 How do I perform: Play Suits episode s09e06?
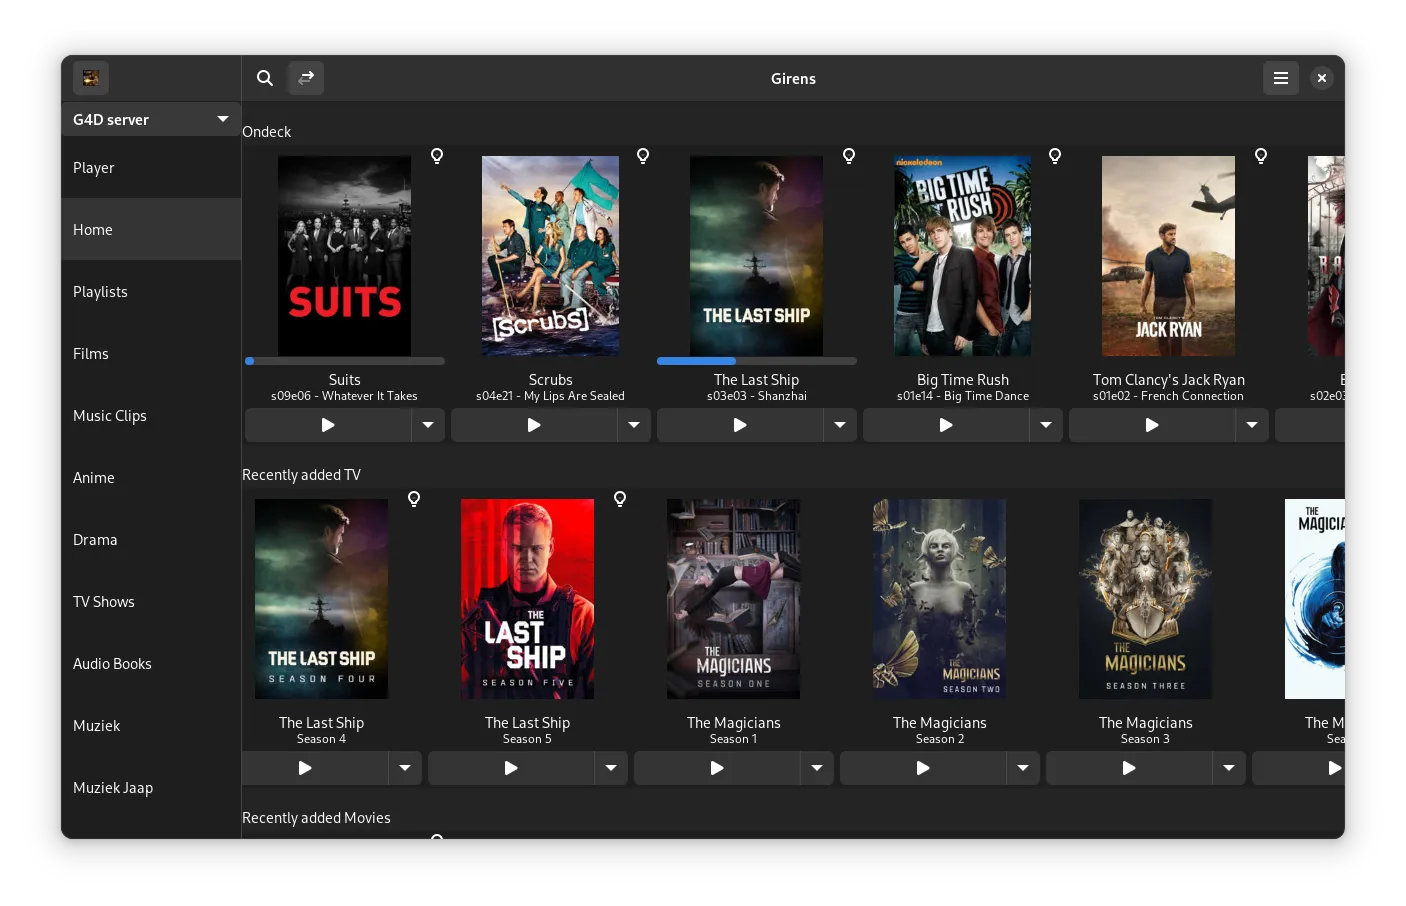tap(328, 425)
